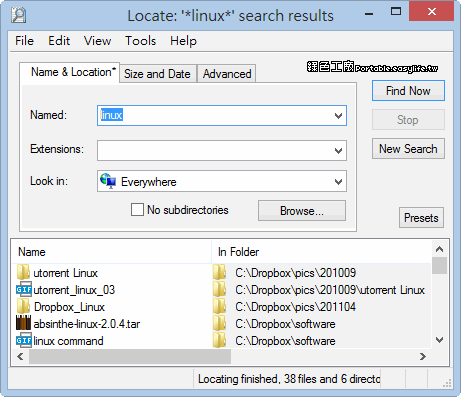Click the 'Locating finished' status bar text

pos(289,379)
